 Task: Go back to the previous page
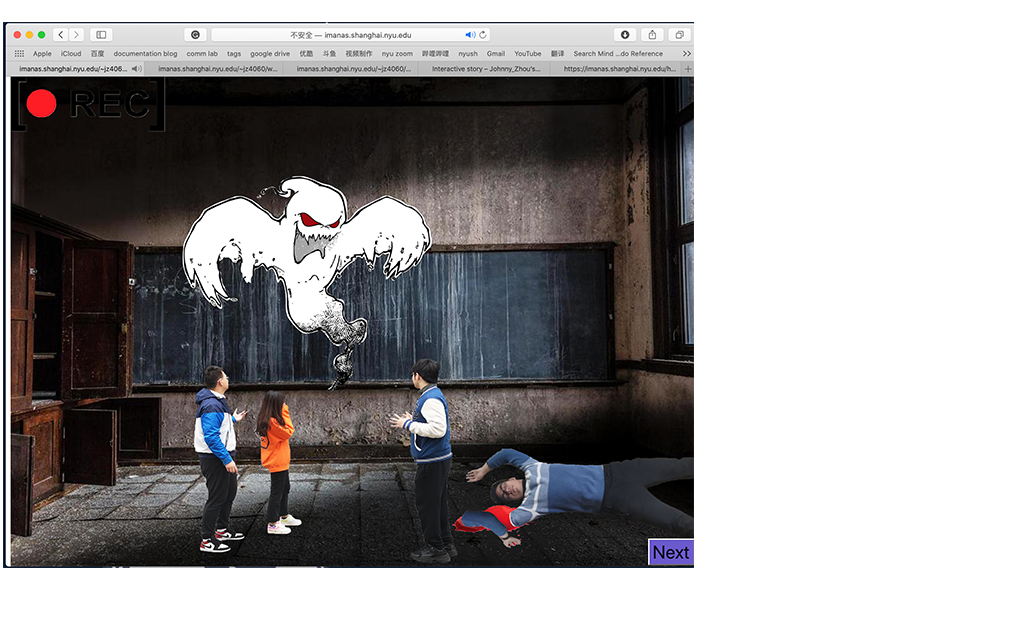point(60,35)
